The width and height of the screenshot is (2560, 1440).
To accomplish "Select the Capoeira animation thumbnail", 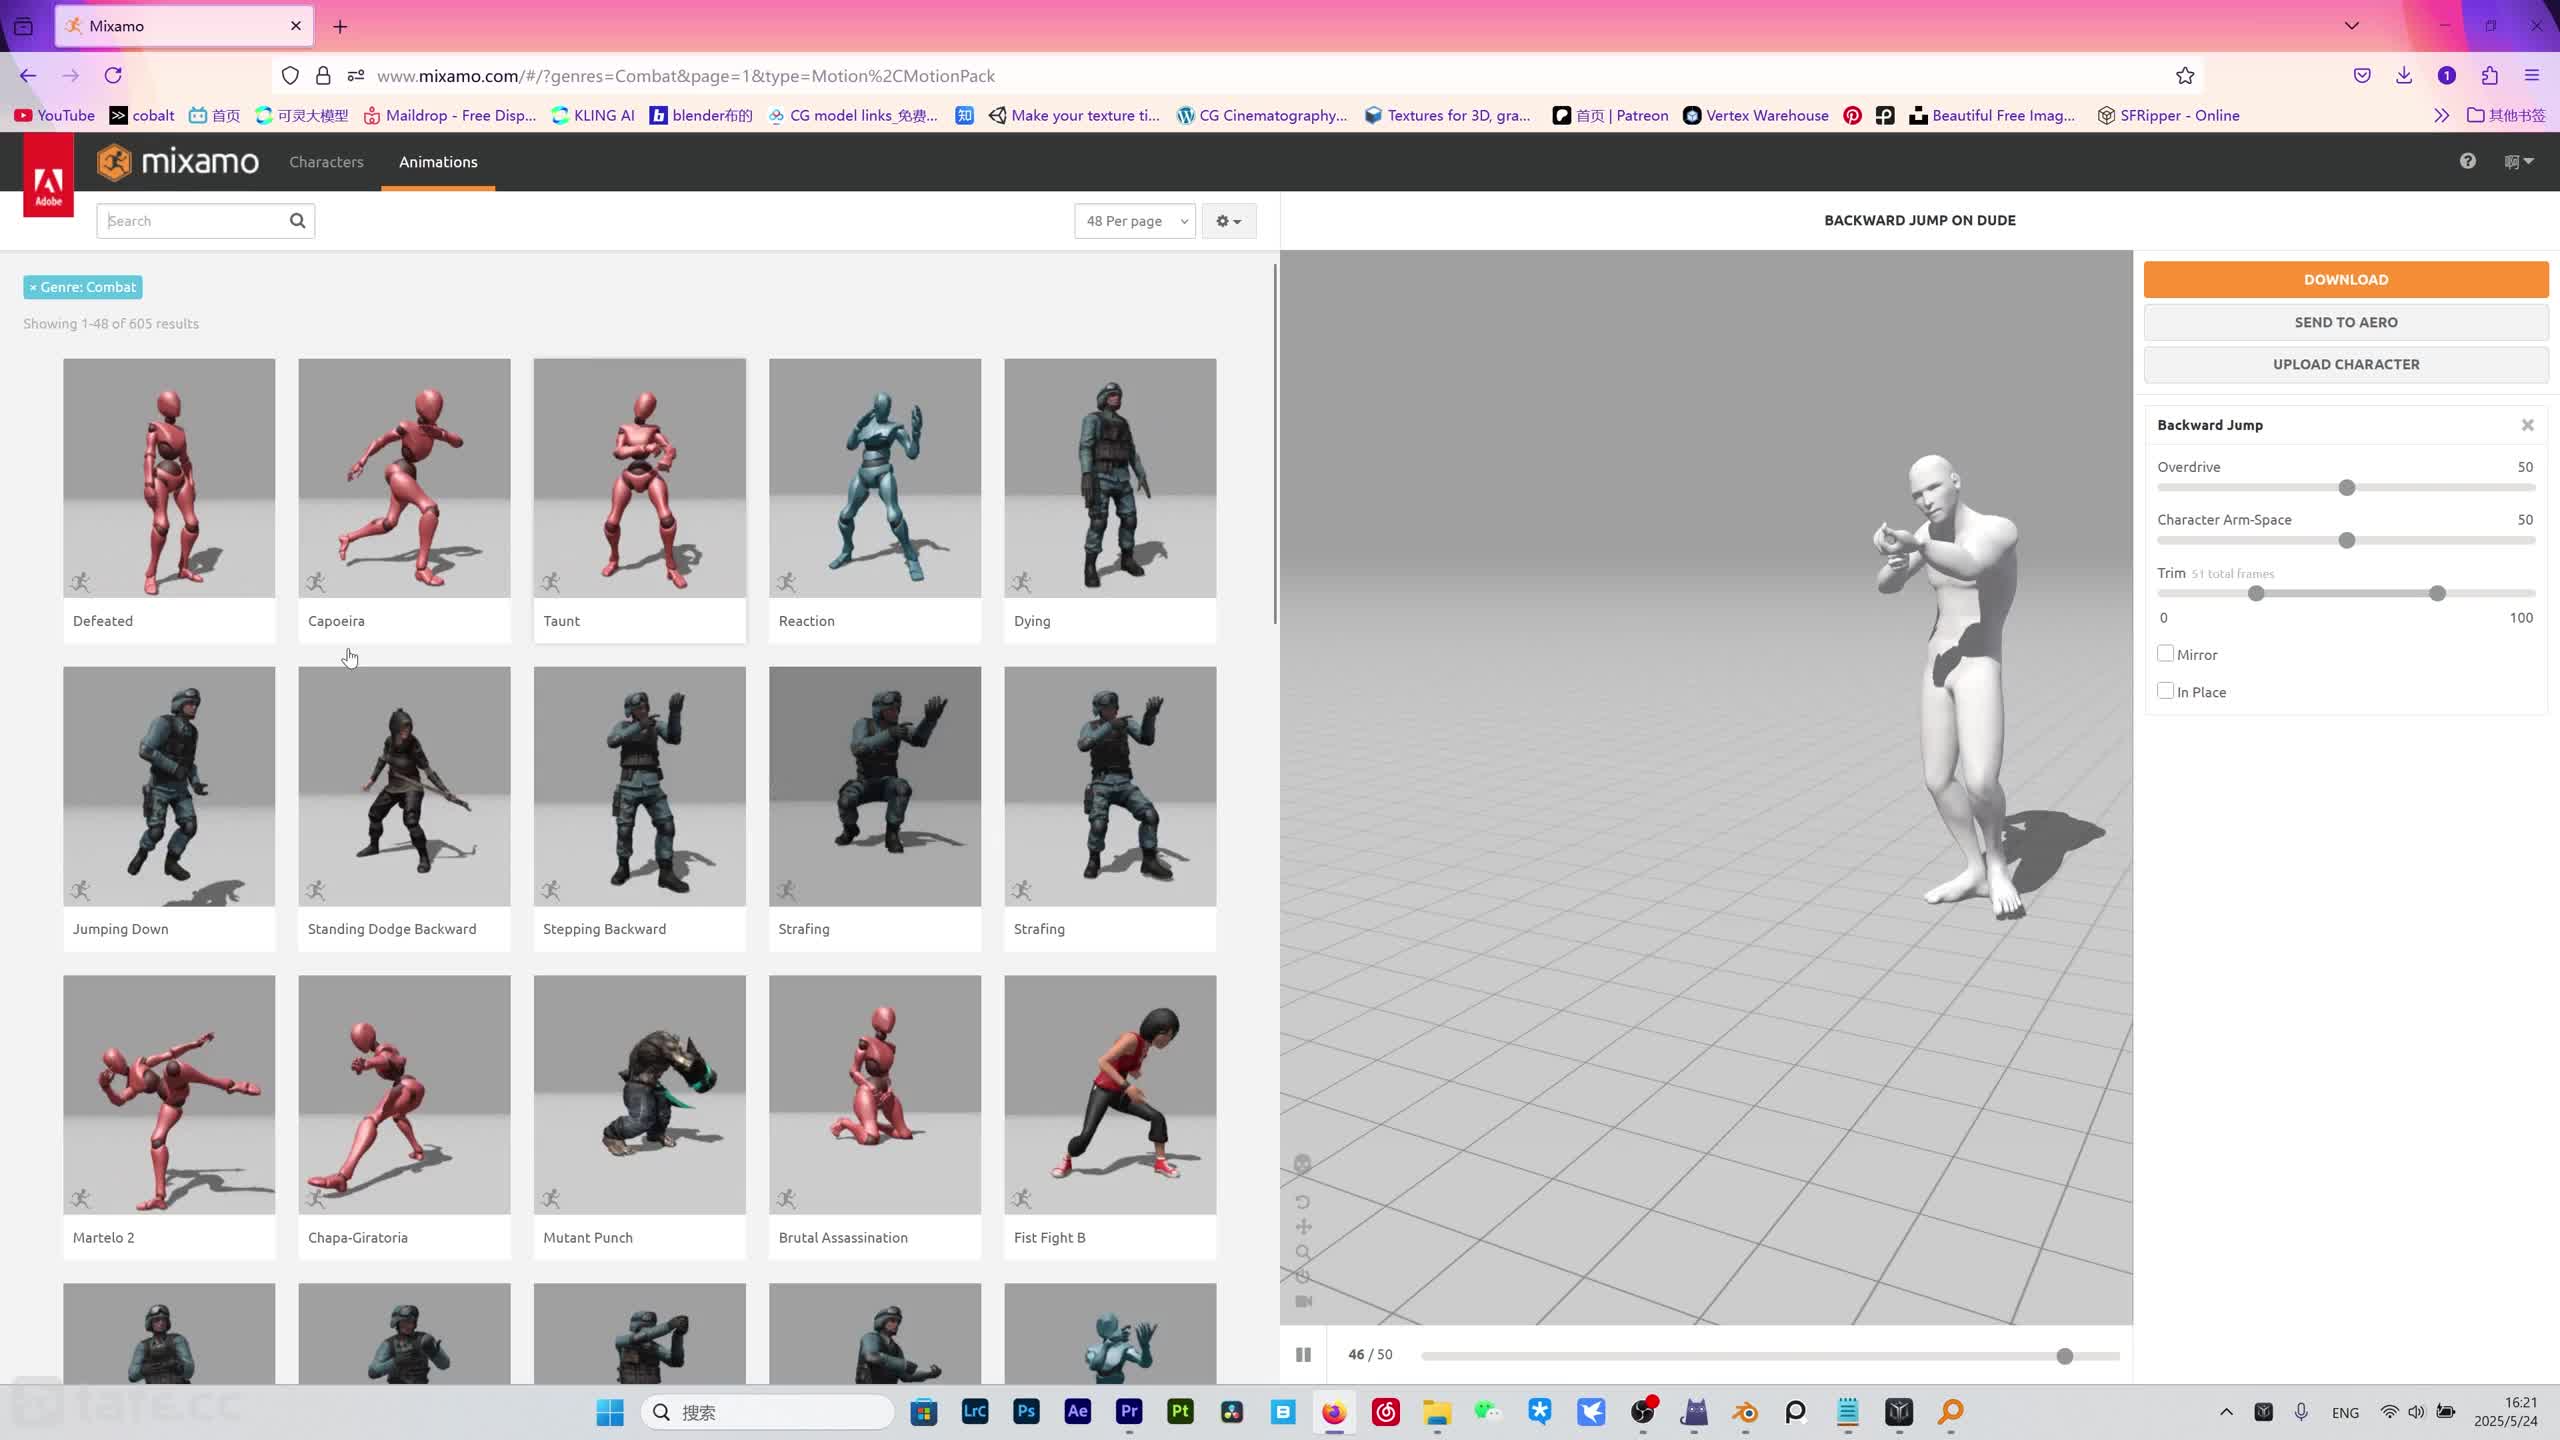I will coord(404,478).
